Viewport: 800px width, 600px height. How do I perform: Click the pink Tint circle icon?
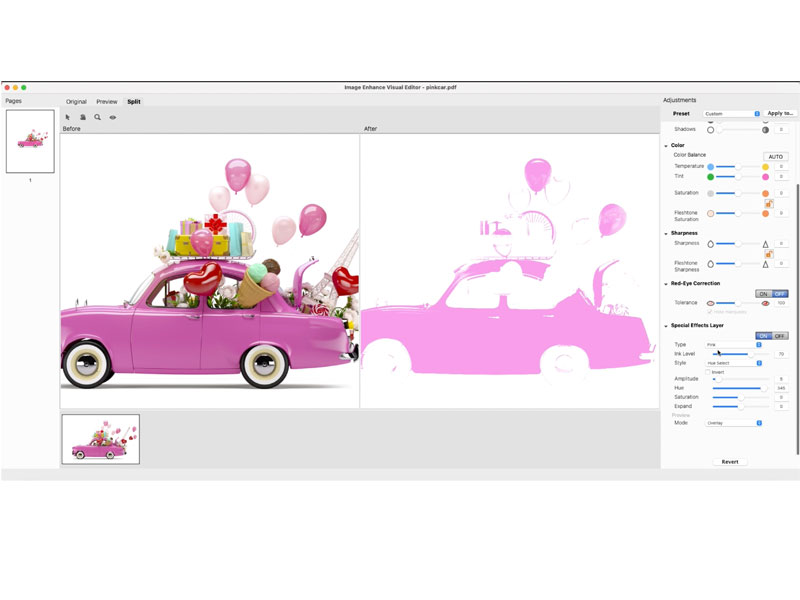(x=765, y=176)
